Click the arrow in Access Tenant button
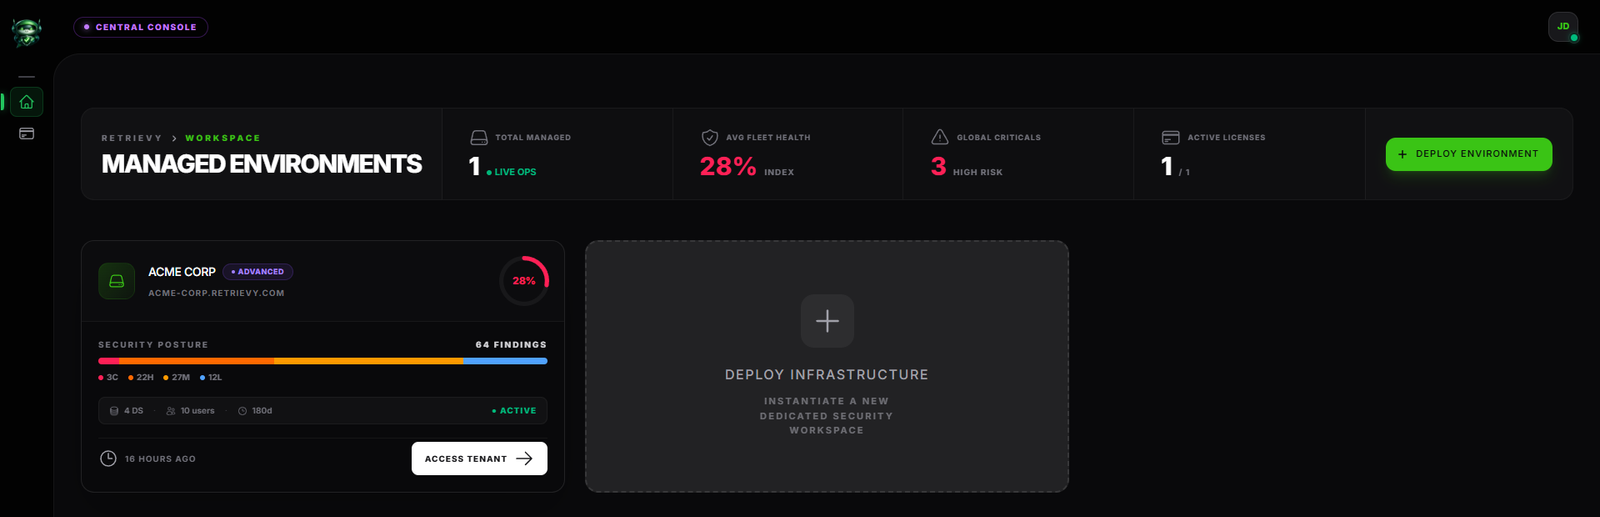Viewport: 1600px width, 517px height. point(524,459)
